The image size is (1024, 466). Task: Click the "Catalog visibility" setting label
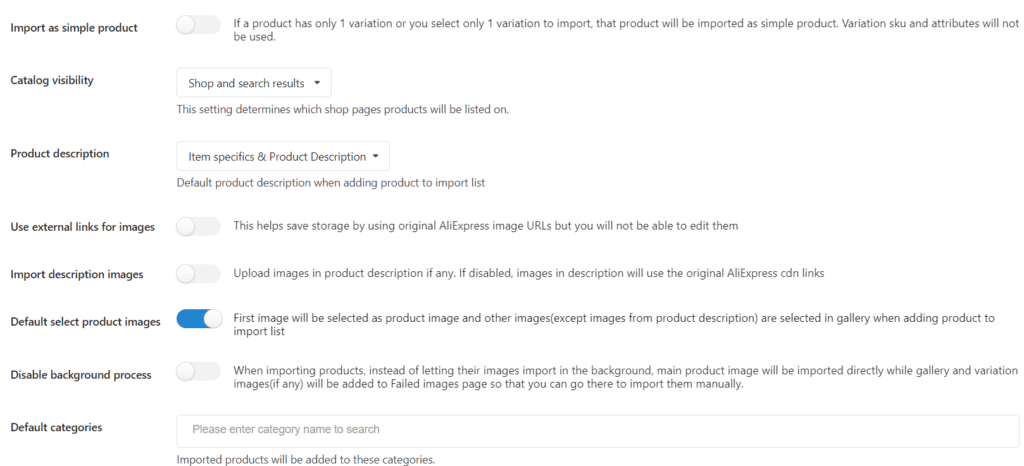click(52, 80)
